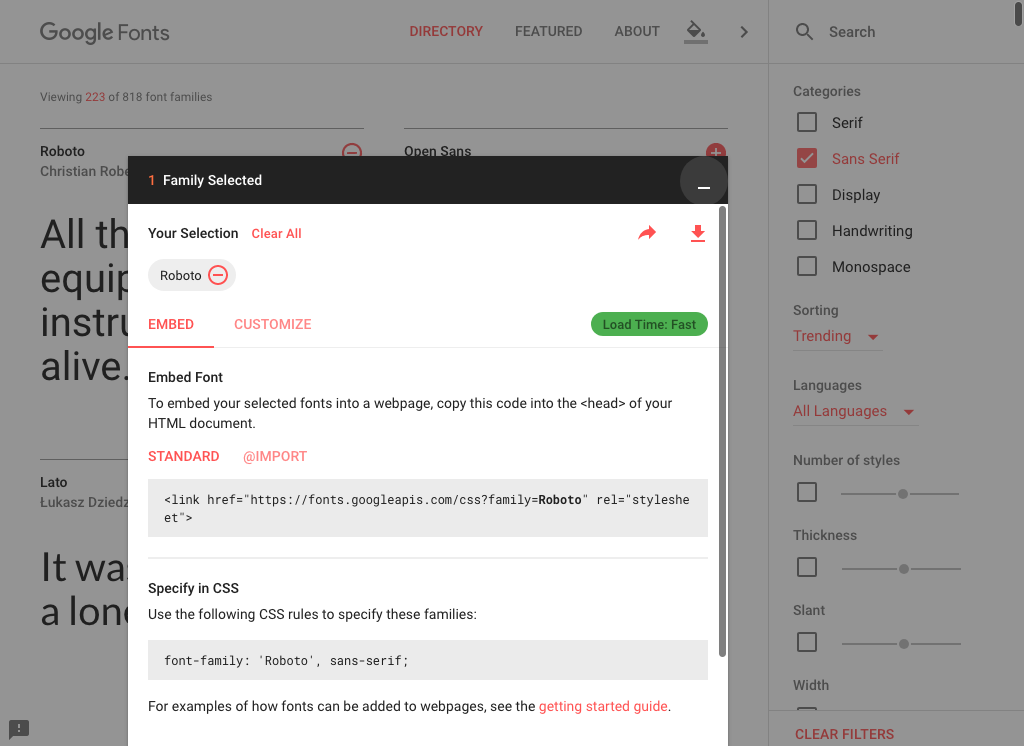Add Open Sans with plus icon

coord(716,152)
